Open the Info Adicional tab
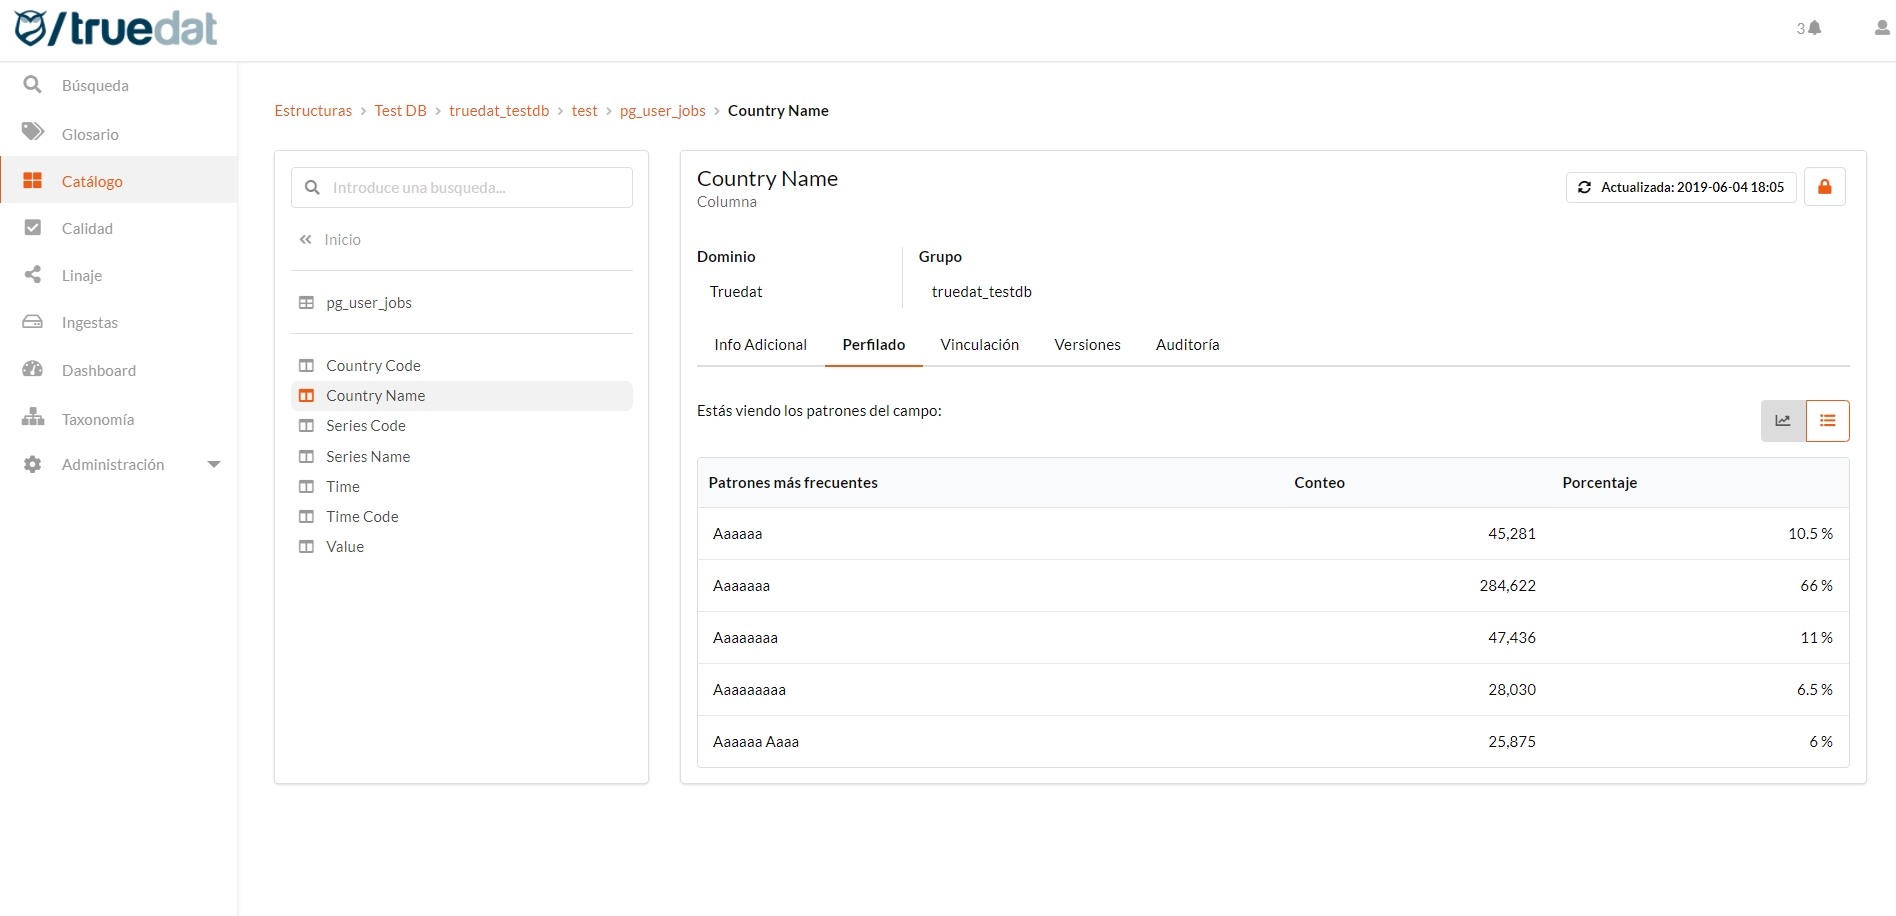Image resolution: width=1896 pixels, height=916 pixels. point(760,345)
